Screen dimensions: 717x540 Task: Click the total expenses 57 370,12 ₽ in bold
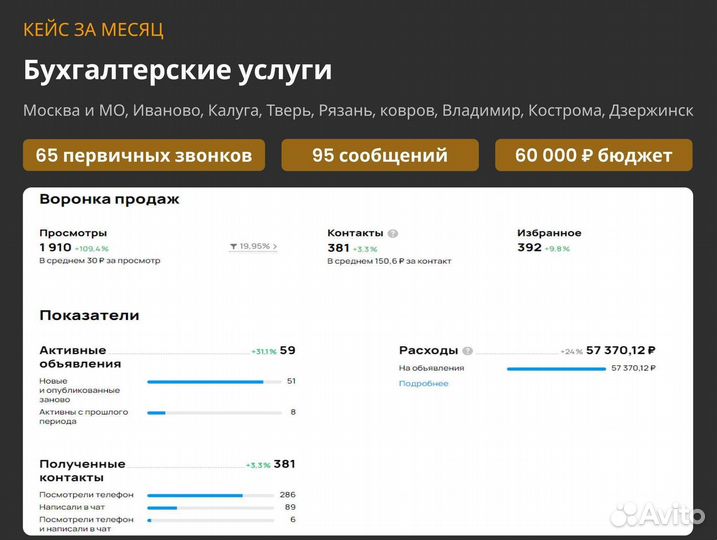[x=621, y=350]
